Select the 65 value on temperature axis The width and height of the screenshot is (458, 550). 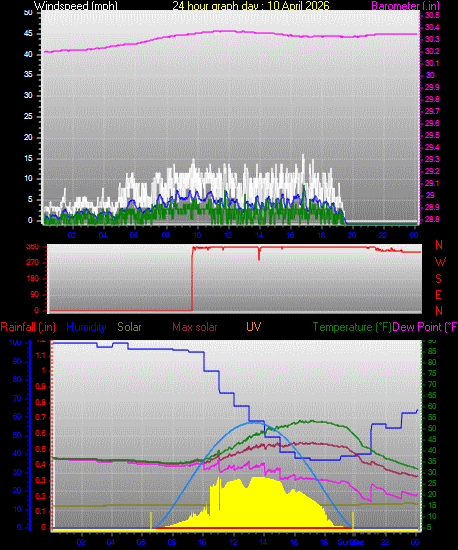(x=432, y=395)
